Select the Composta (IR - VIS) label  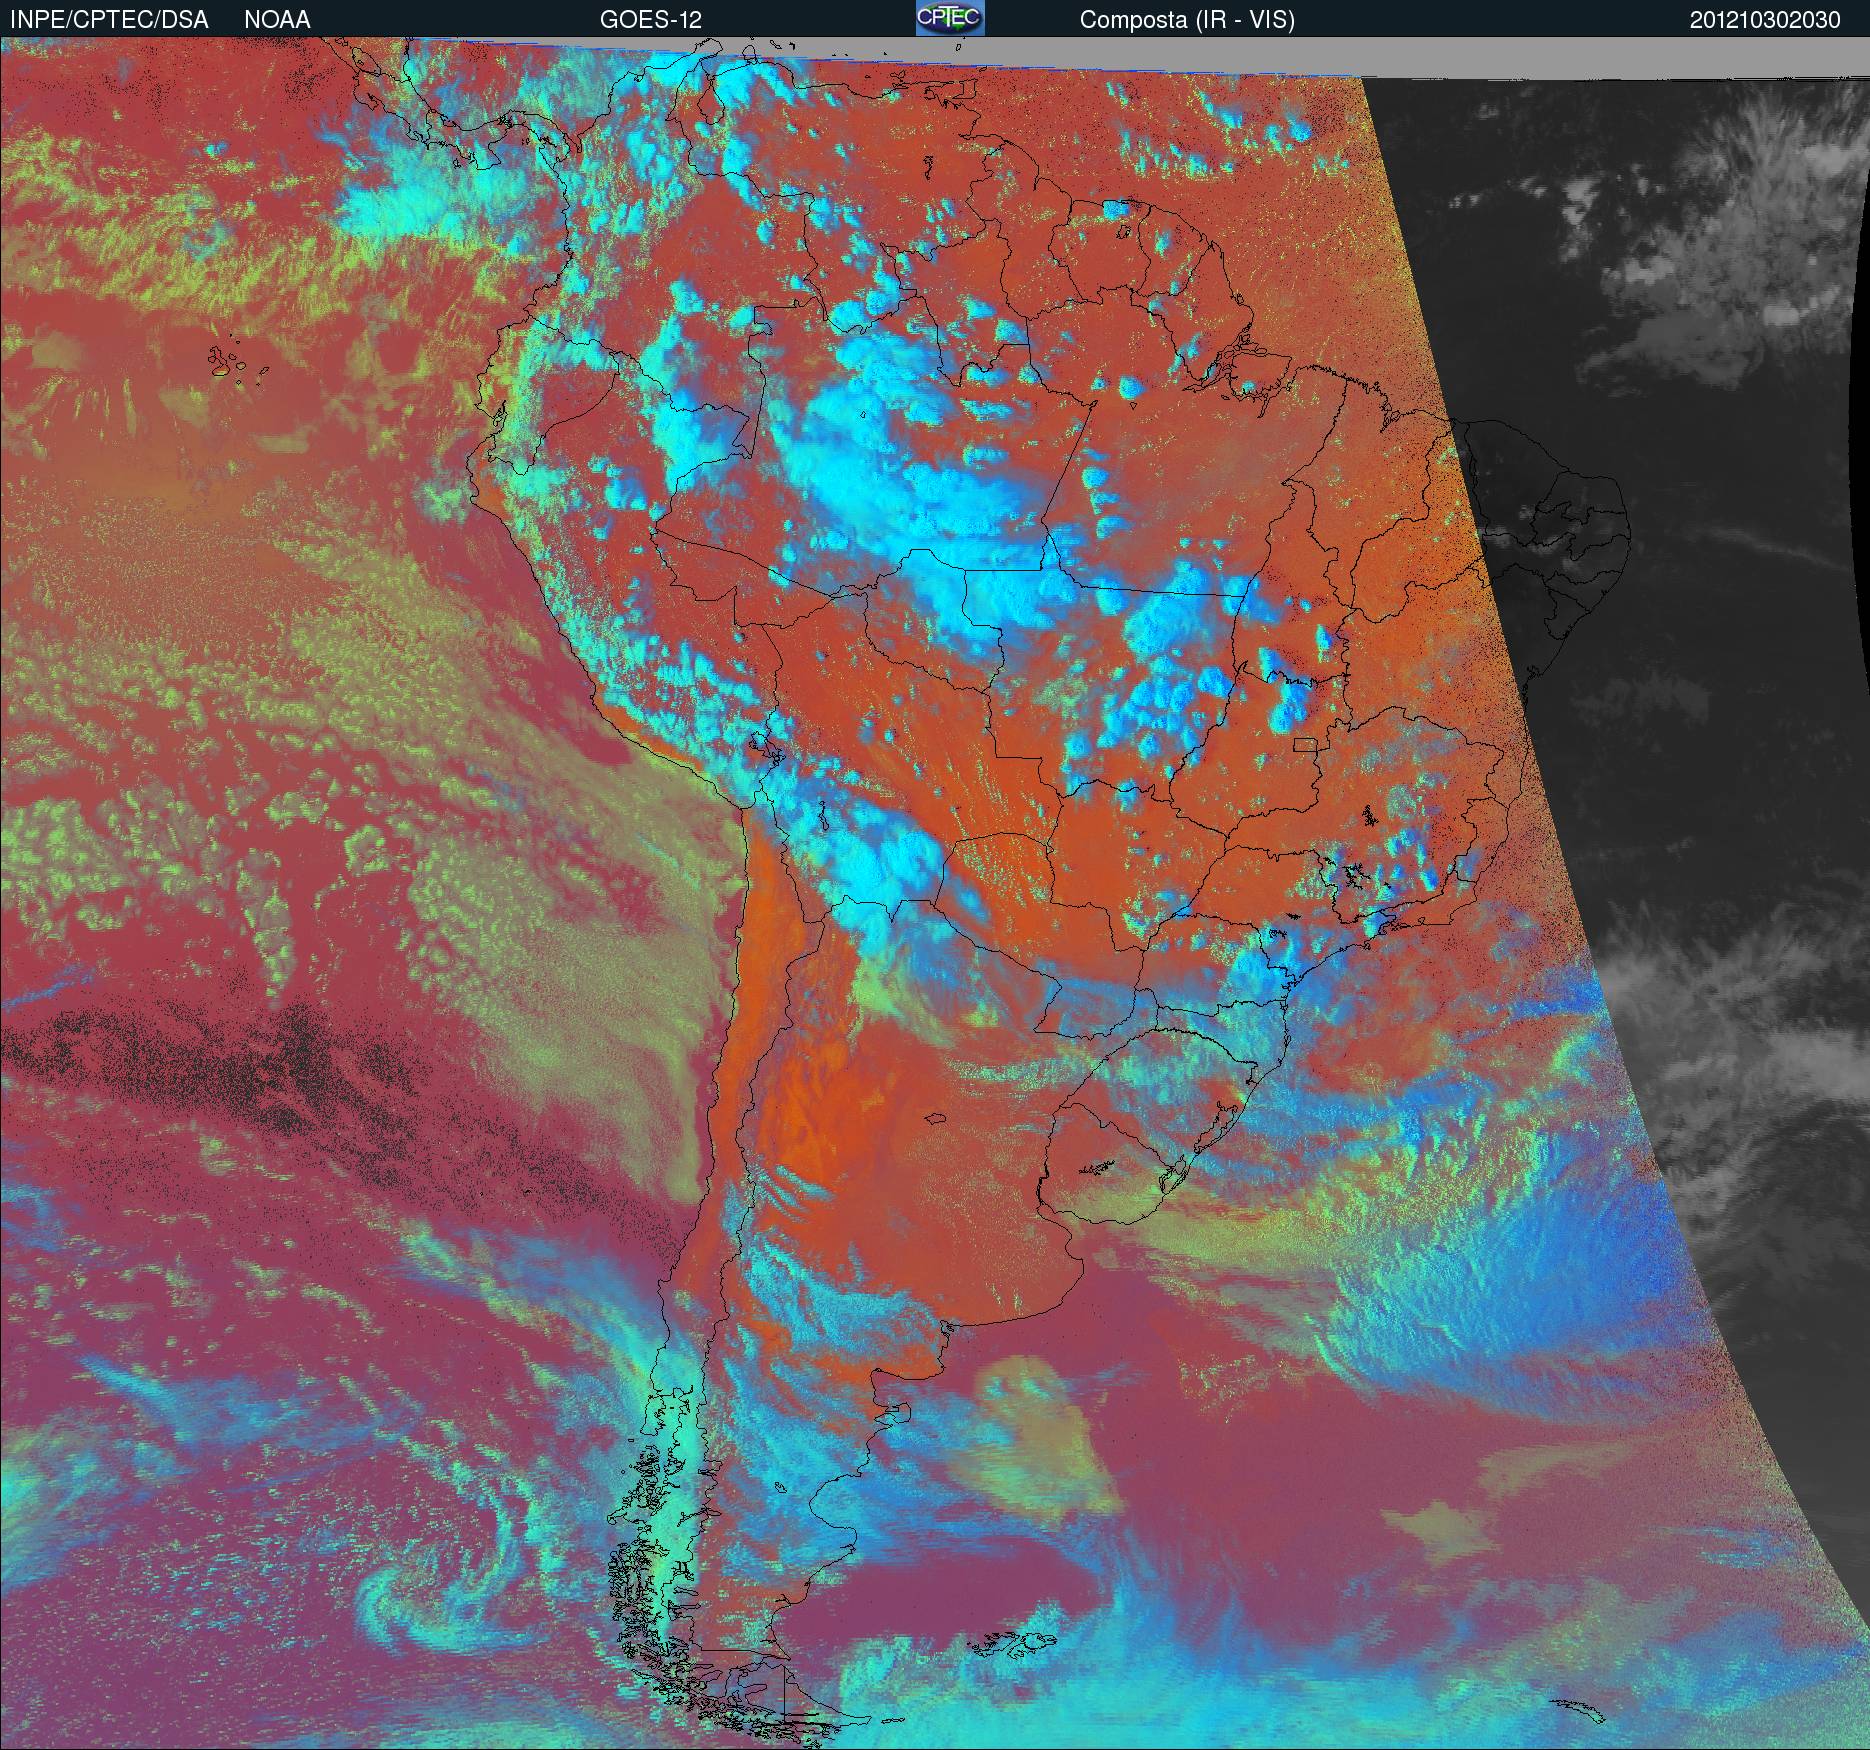click(1187, 21)
